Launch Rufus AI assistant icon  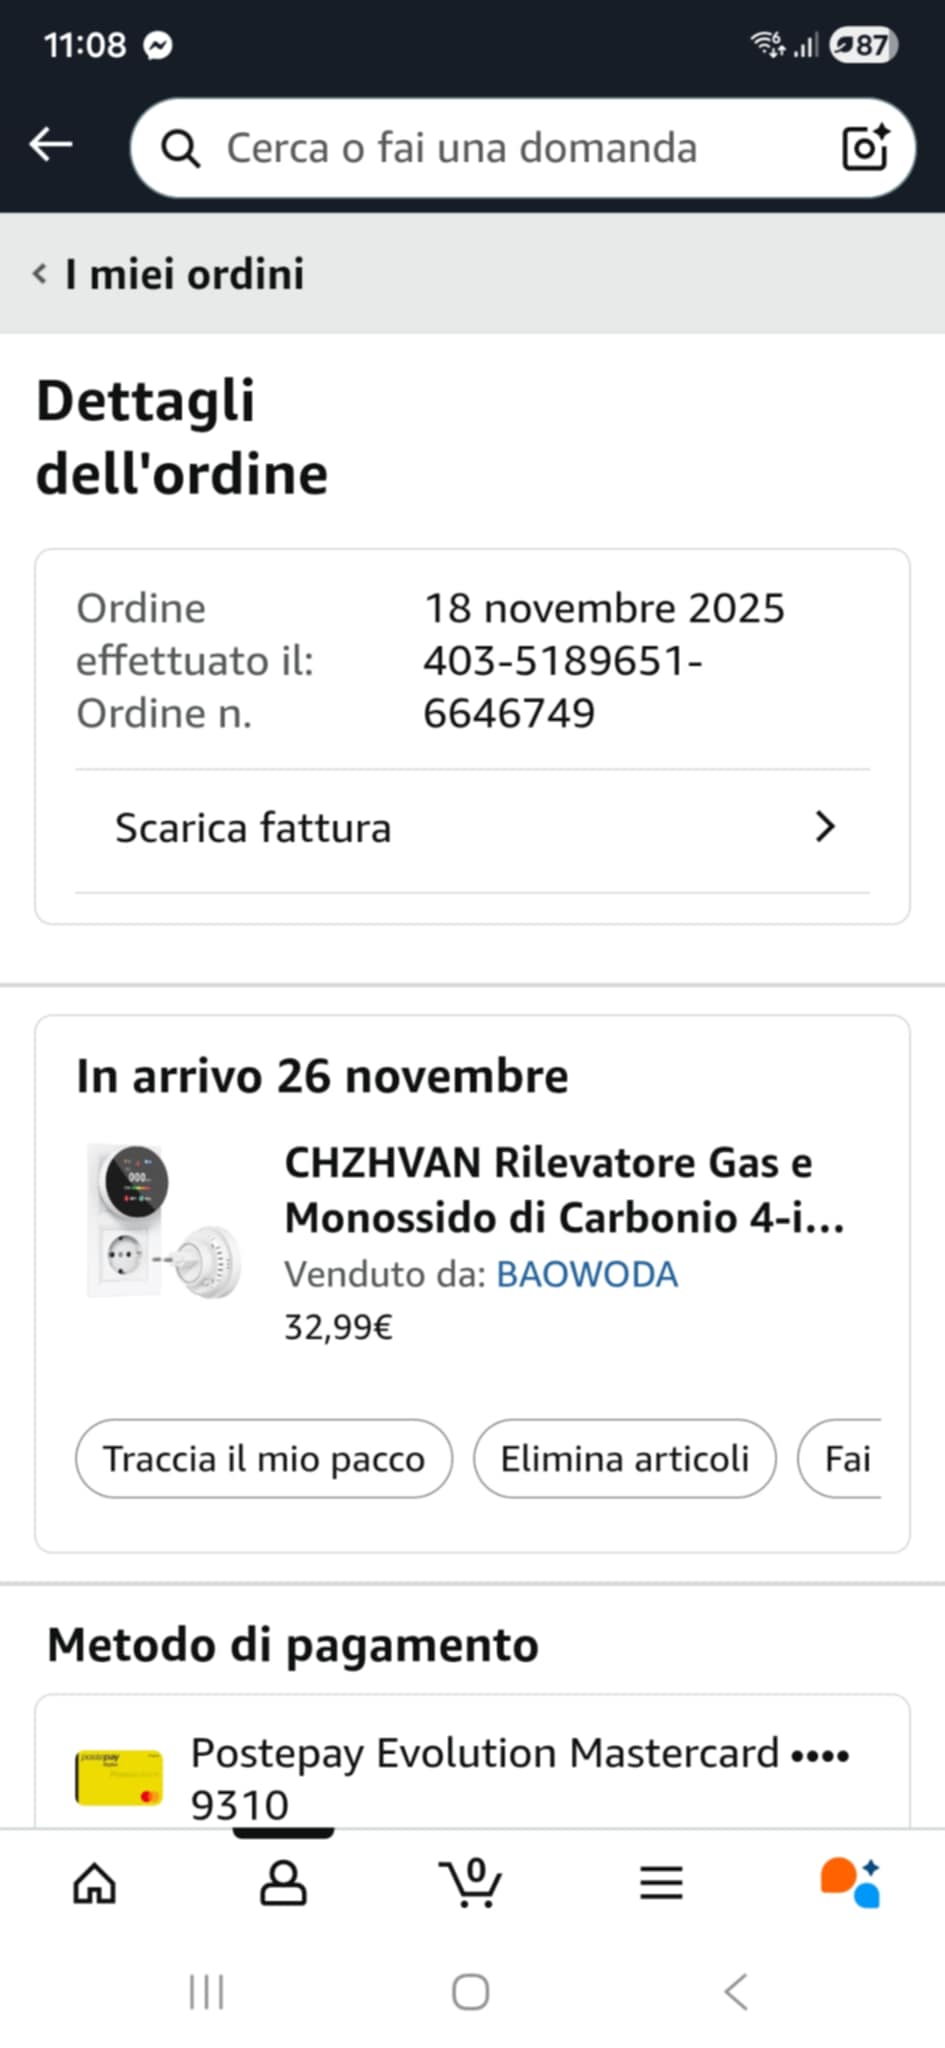(850, 1884)
